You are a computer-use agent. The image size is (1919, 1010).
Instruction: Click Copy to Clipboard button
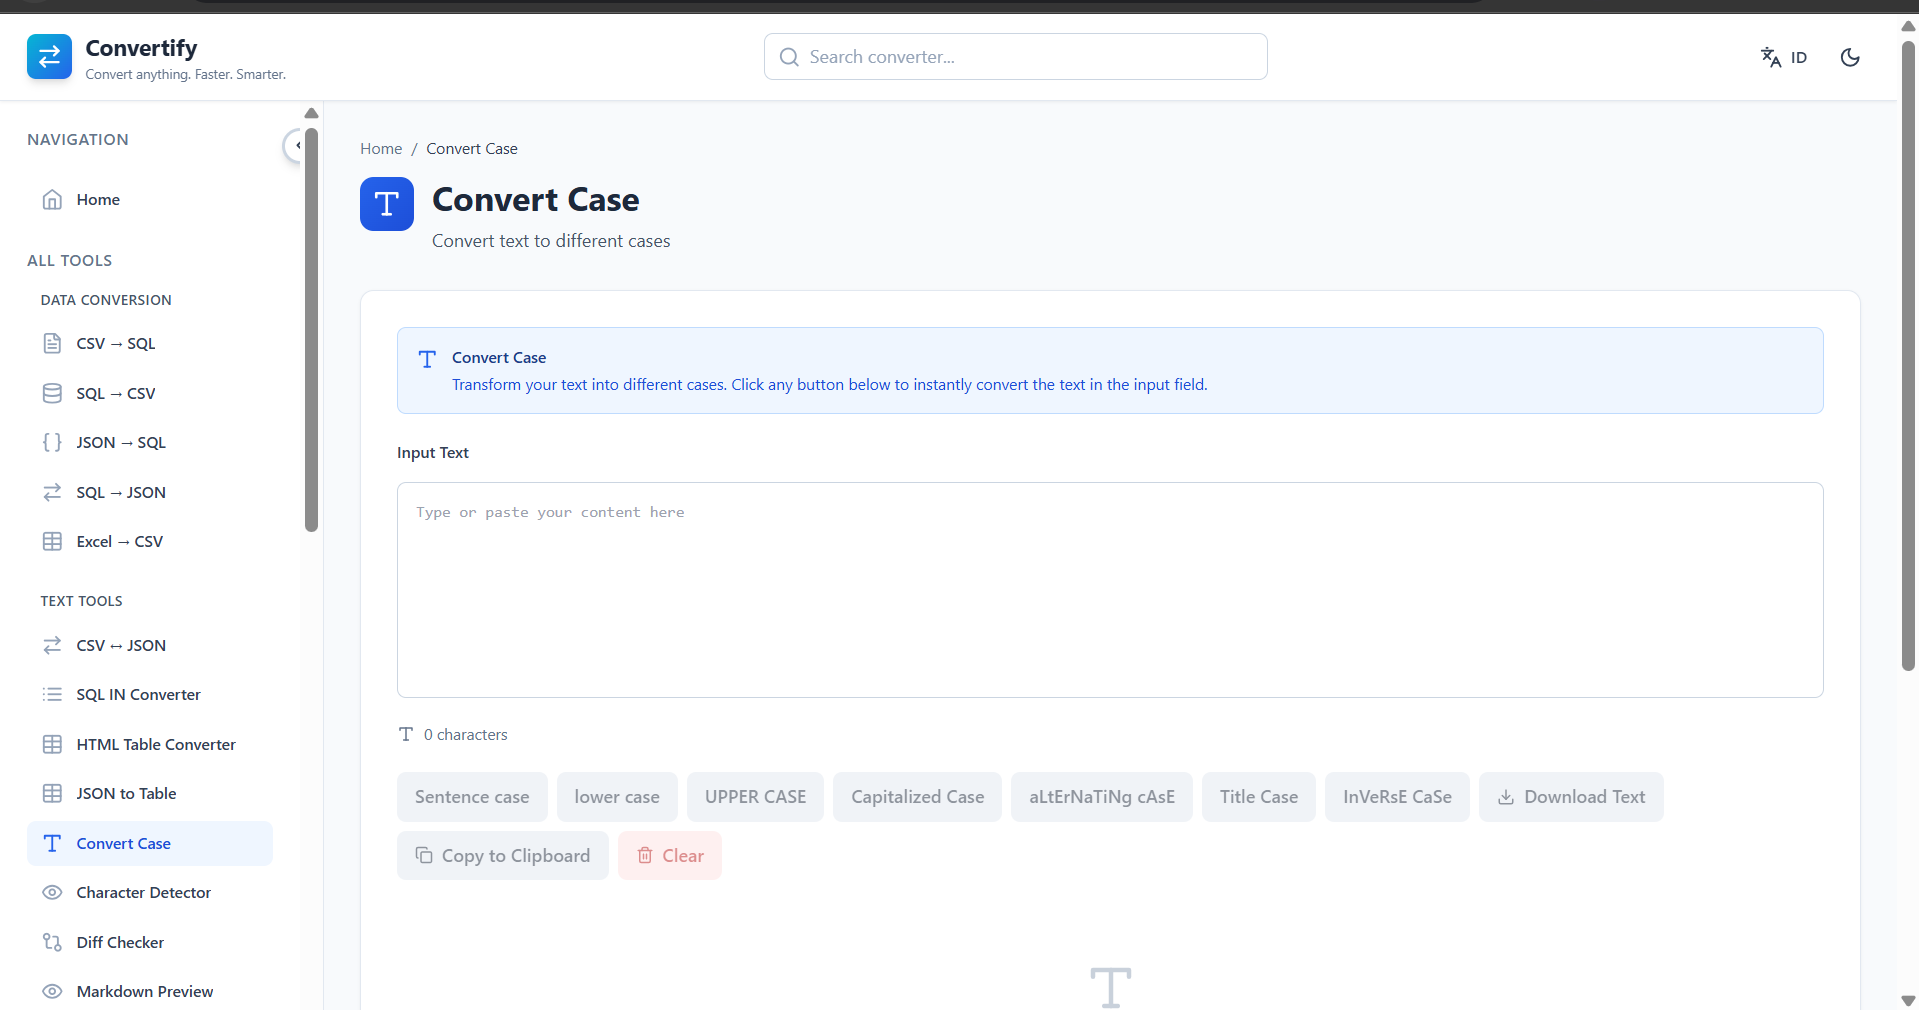[x=502, y=856]
